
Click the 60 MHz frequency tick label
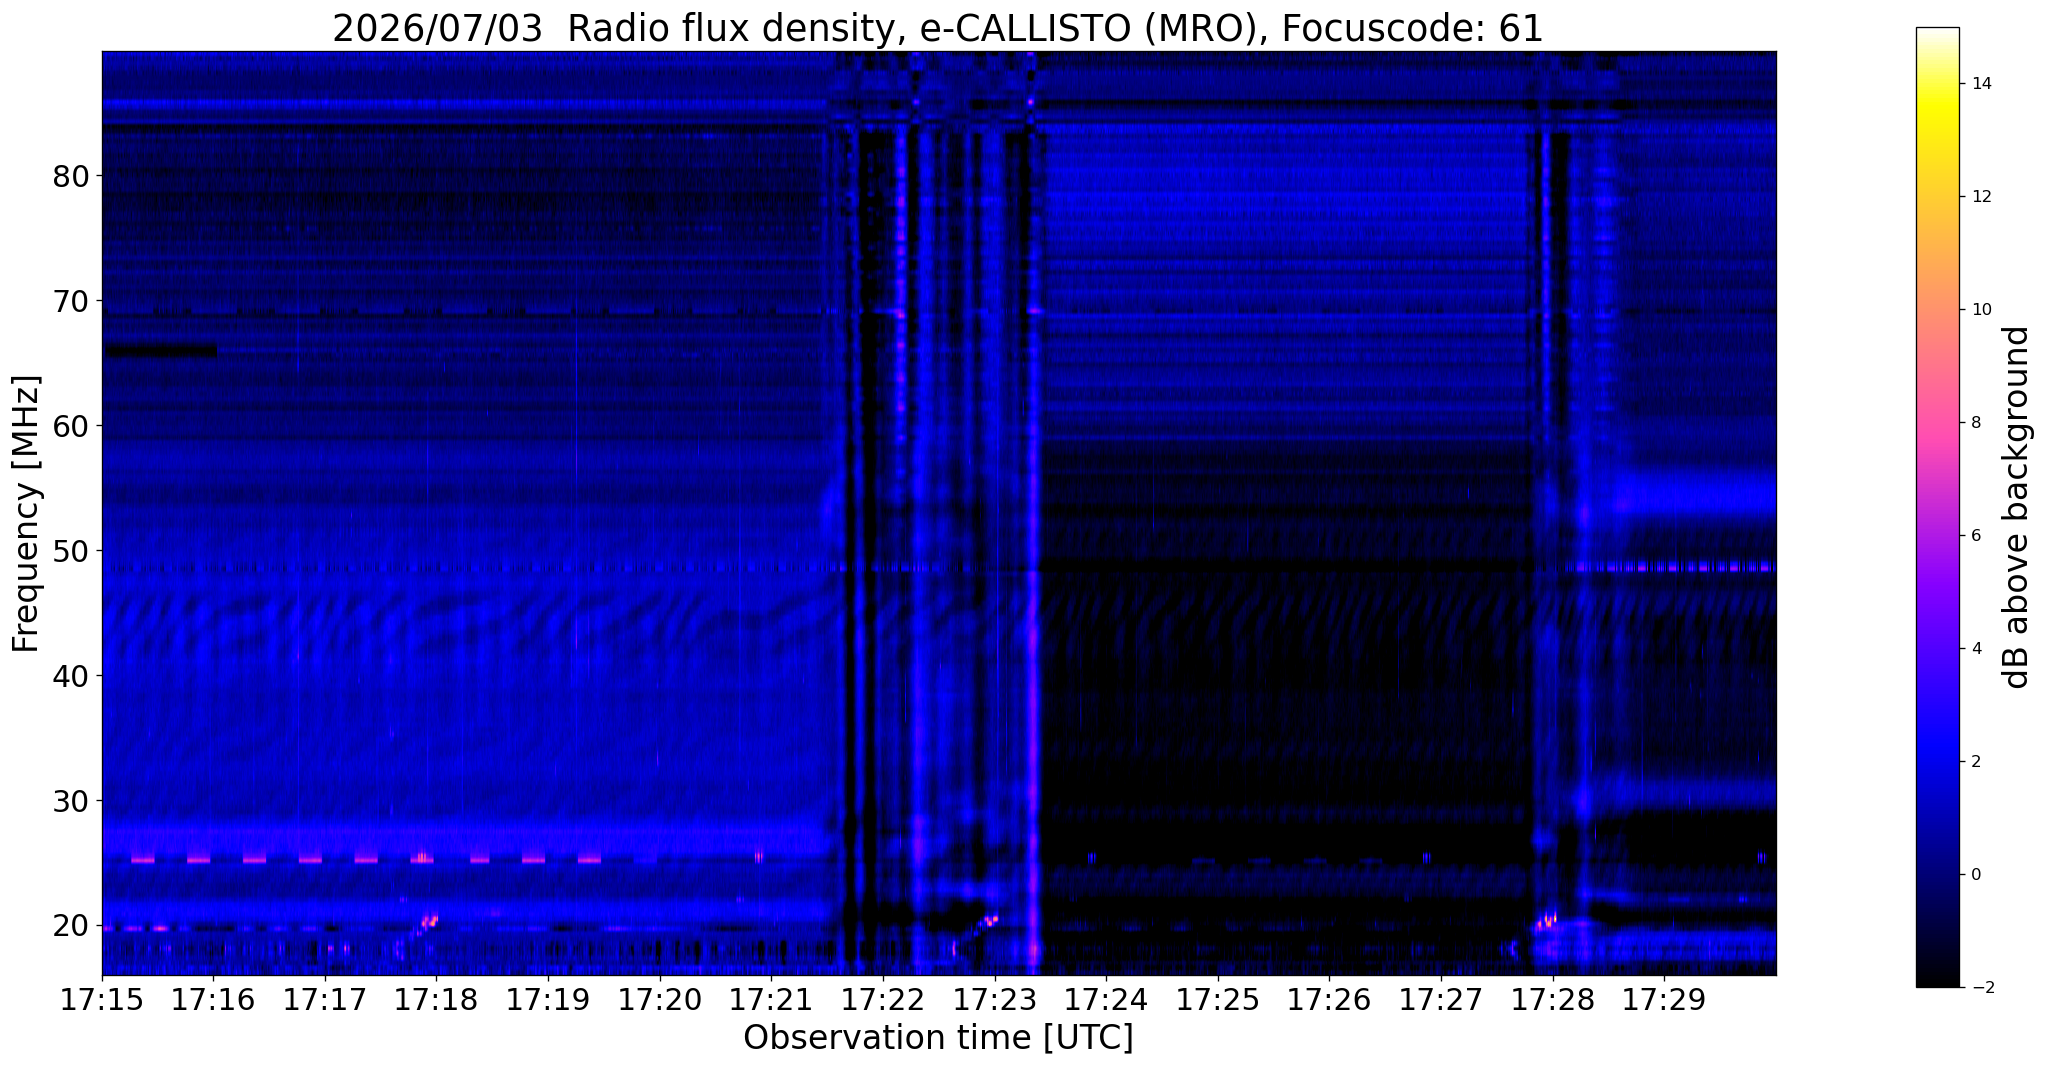(x=71, y=426)
